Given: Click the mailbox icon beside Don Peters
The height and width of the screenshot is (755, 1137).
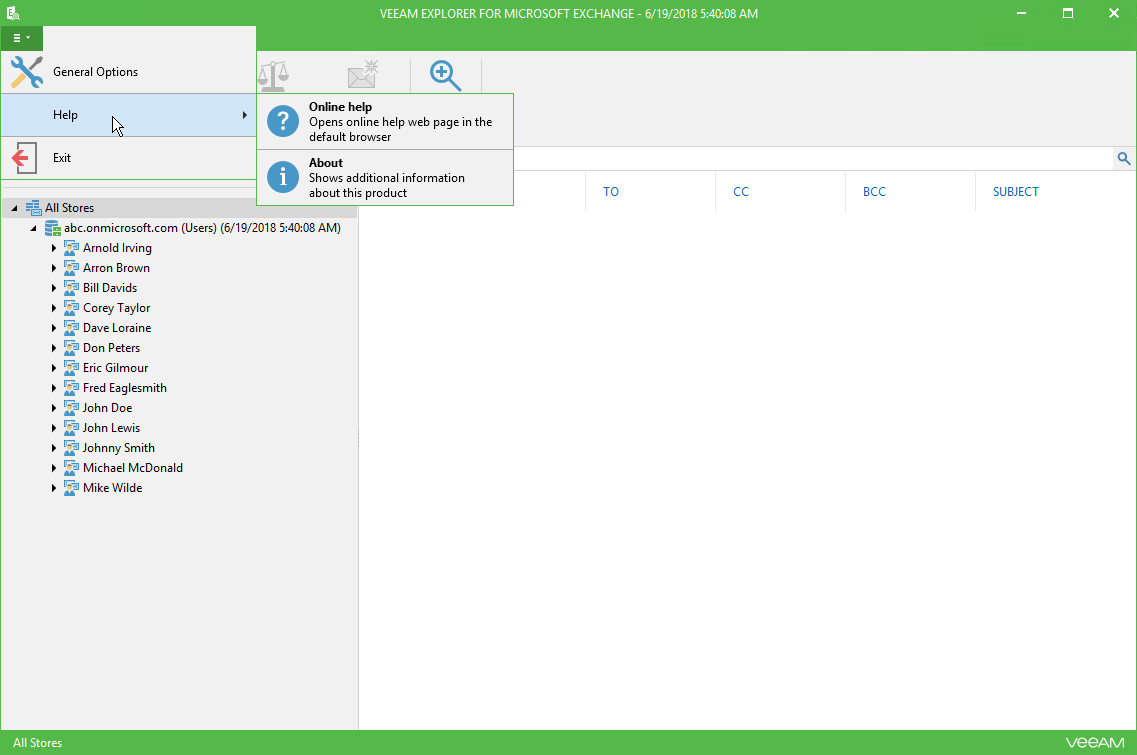Looking at the screenshot, I should click(x=71, y=348).
